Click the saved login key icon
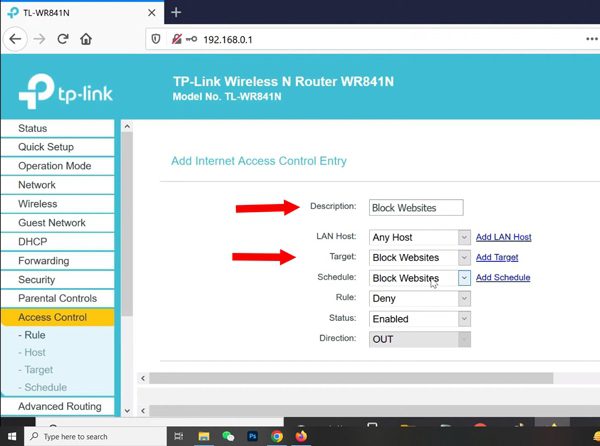The height and width of the screenshot is (446, 600). 191,39
